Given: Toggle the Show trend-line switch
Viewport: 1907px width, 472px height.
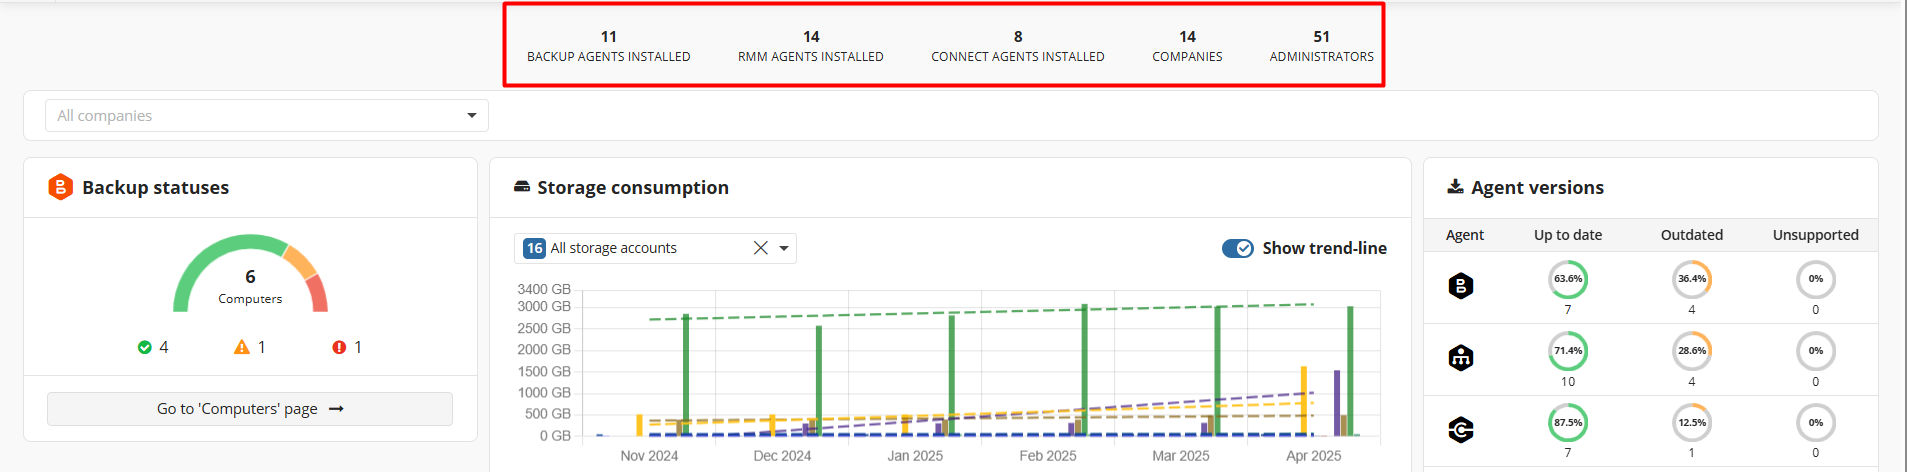Looking at the screenshot, I should [1238, 248].
